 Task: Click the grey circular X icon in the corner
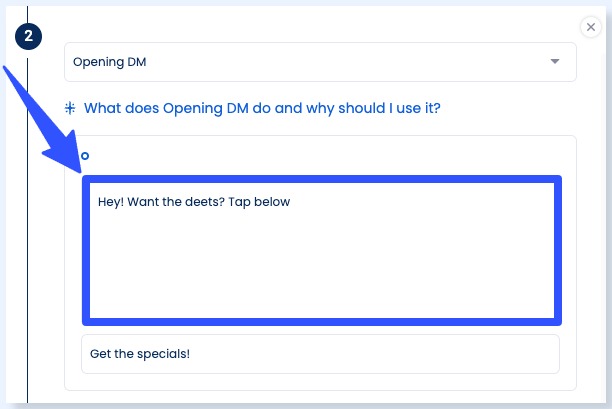pyautogui.click(x=589, y=27)
